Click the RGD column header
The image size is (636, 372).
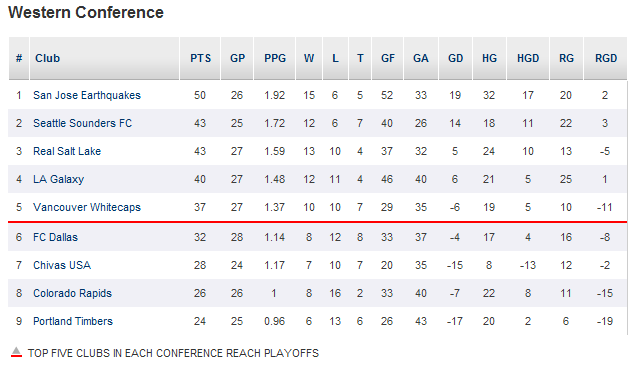pyautogui.click(x=606, y=58)
